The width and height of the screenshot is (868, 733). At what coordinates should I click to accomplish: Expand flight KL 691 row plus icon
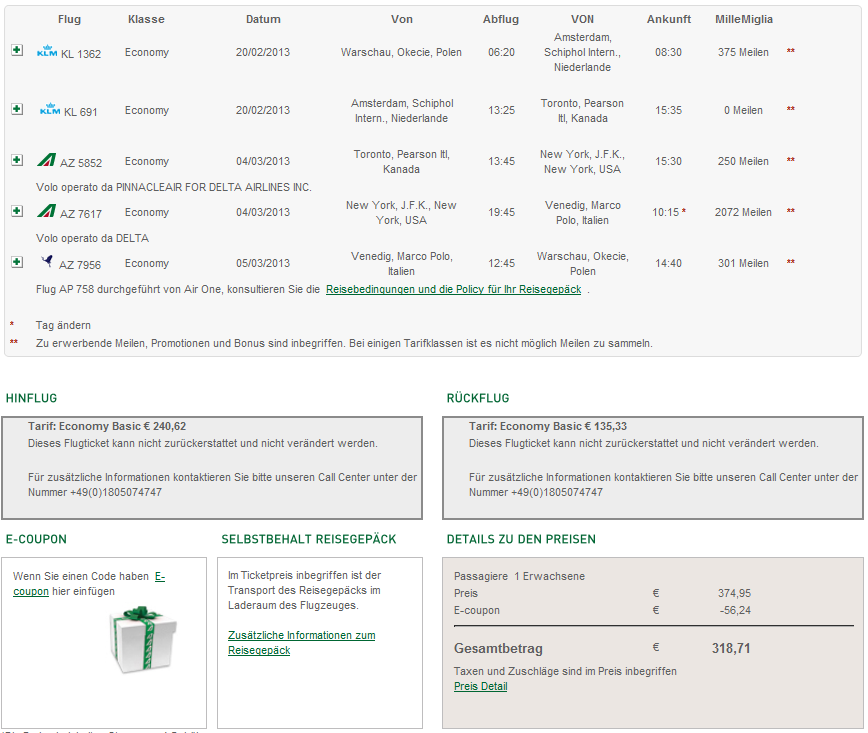[16, 108]
